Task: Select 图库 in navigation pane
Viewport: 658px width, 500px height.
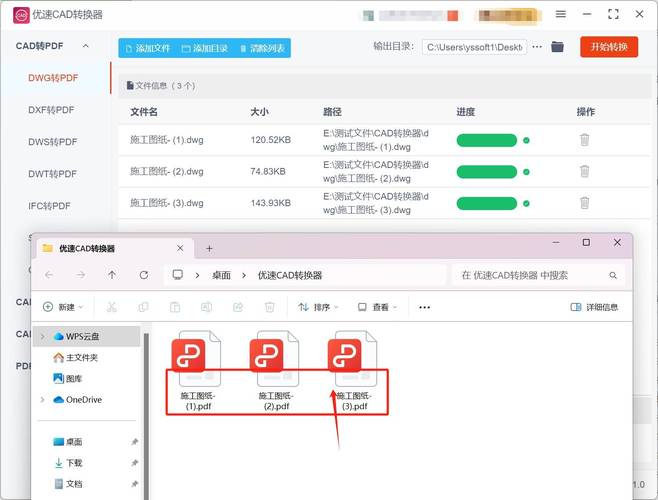Action: [x=68, y=379]
